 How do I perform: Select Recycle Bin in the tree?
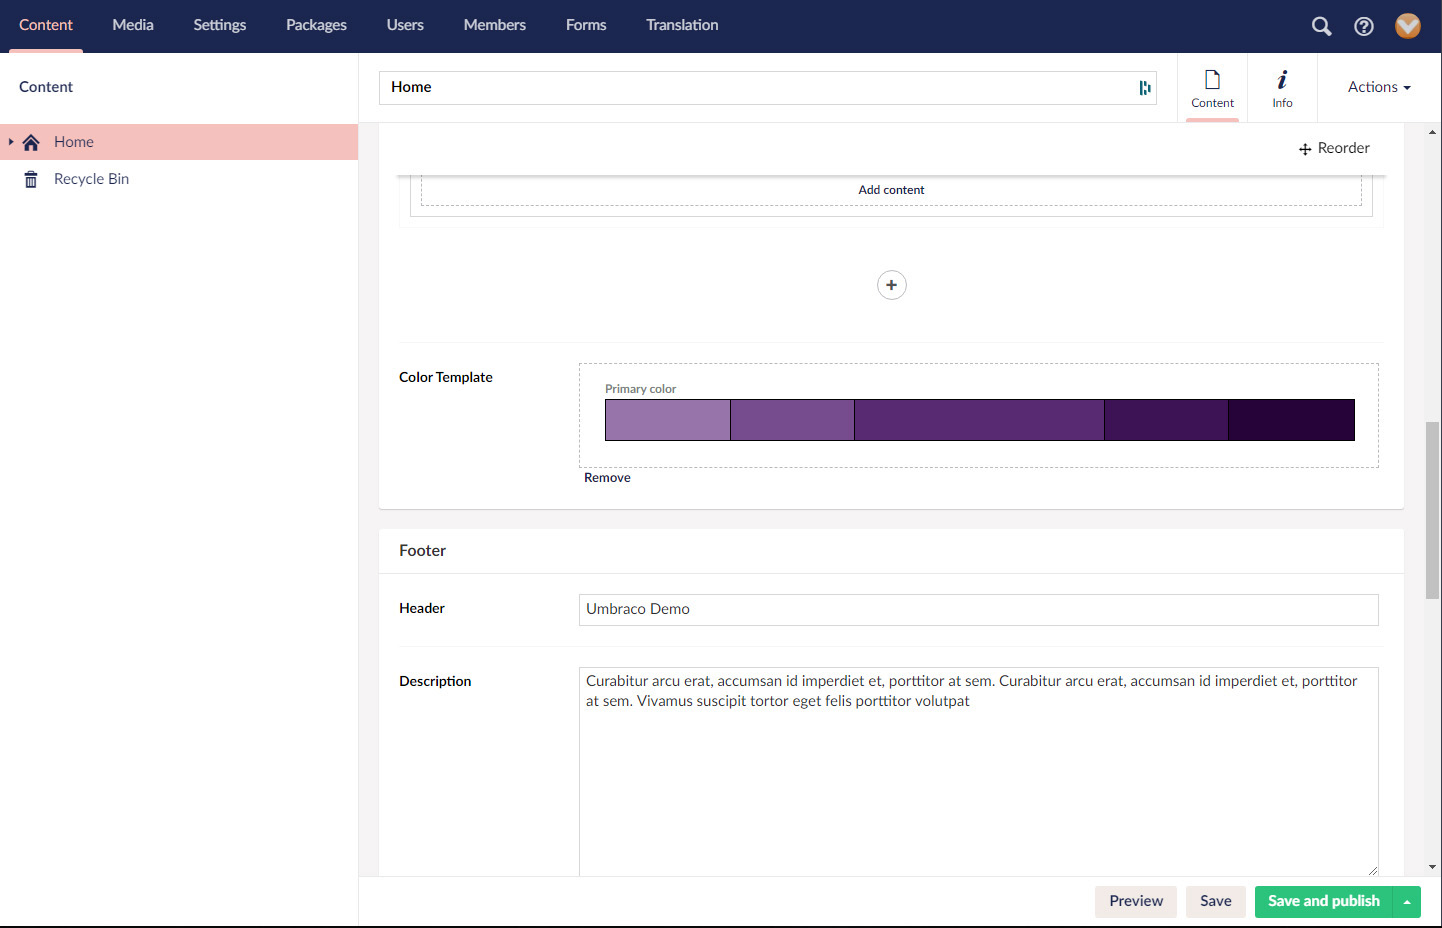tap(91, 179)
